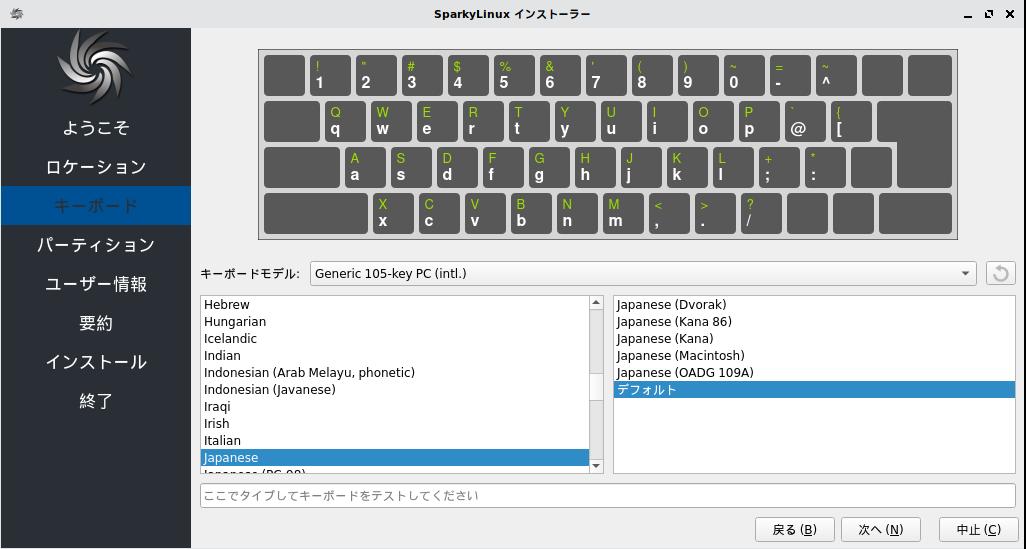Click the colon key on keyboard preview

tap(825, 168)
